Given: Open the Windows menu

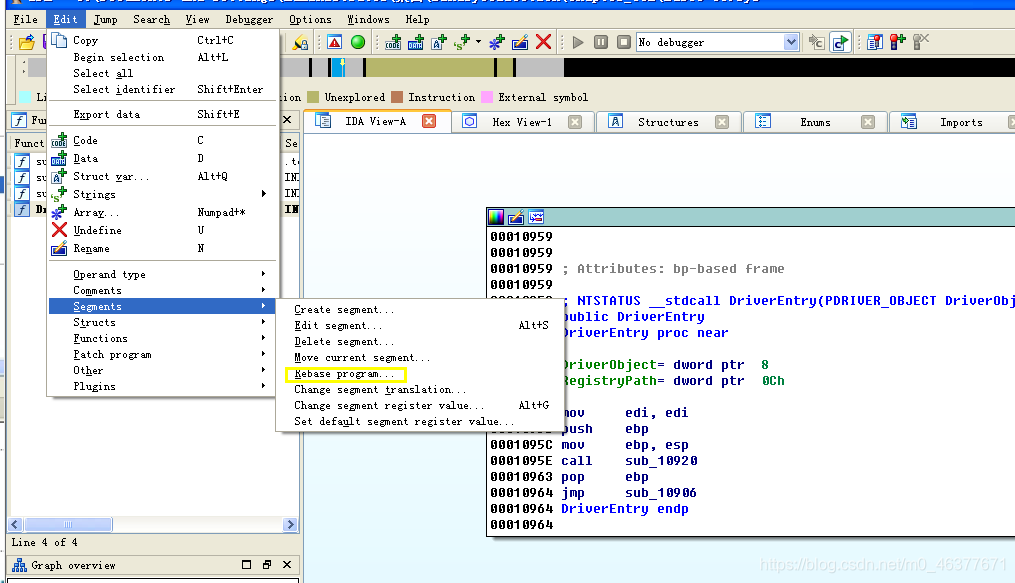Looking at the screenshot, I should pyautogui.click(x=368, y=19).
